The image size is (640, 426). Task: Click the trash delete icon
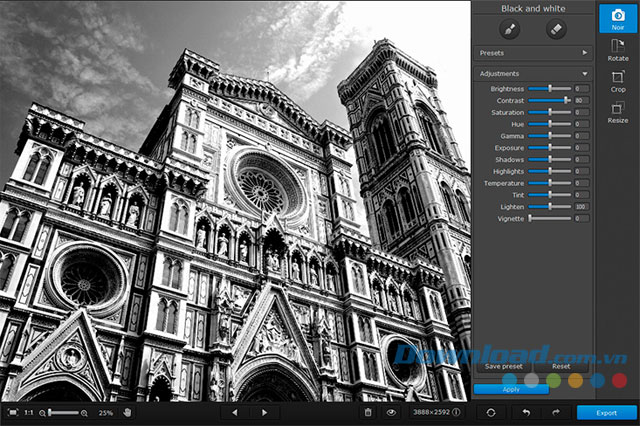pyautogui.click(x=368, y=412)
